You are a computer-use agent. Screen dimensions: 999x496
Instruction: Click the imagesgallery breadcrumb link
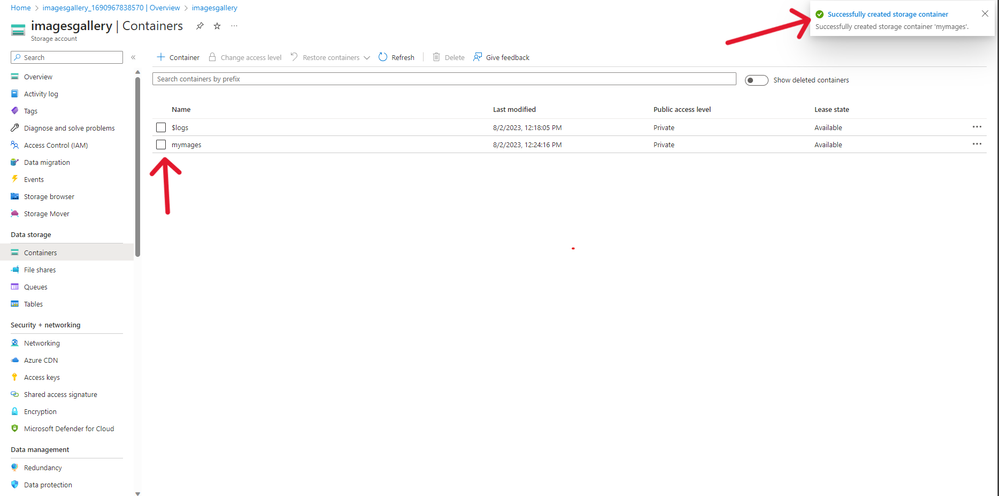click(x=215, y=8)
